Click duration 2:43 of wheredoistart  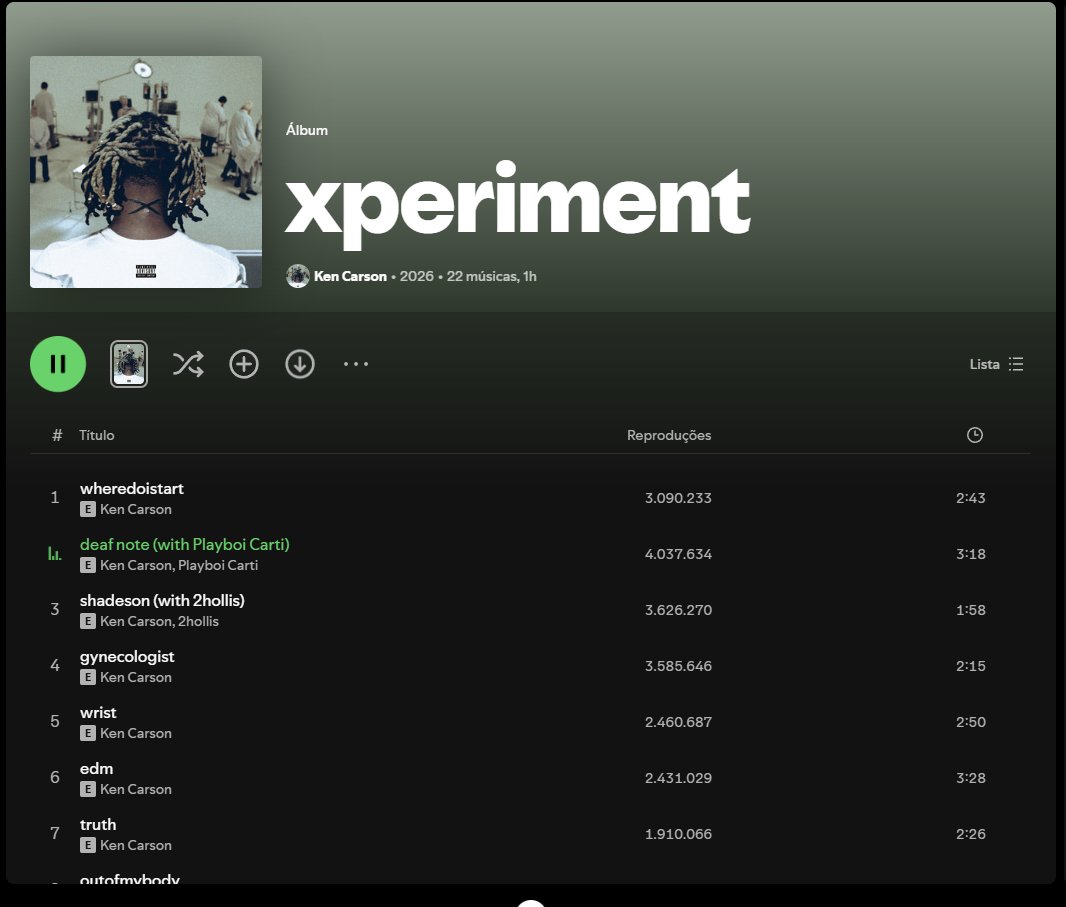971,498
